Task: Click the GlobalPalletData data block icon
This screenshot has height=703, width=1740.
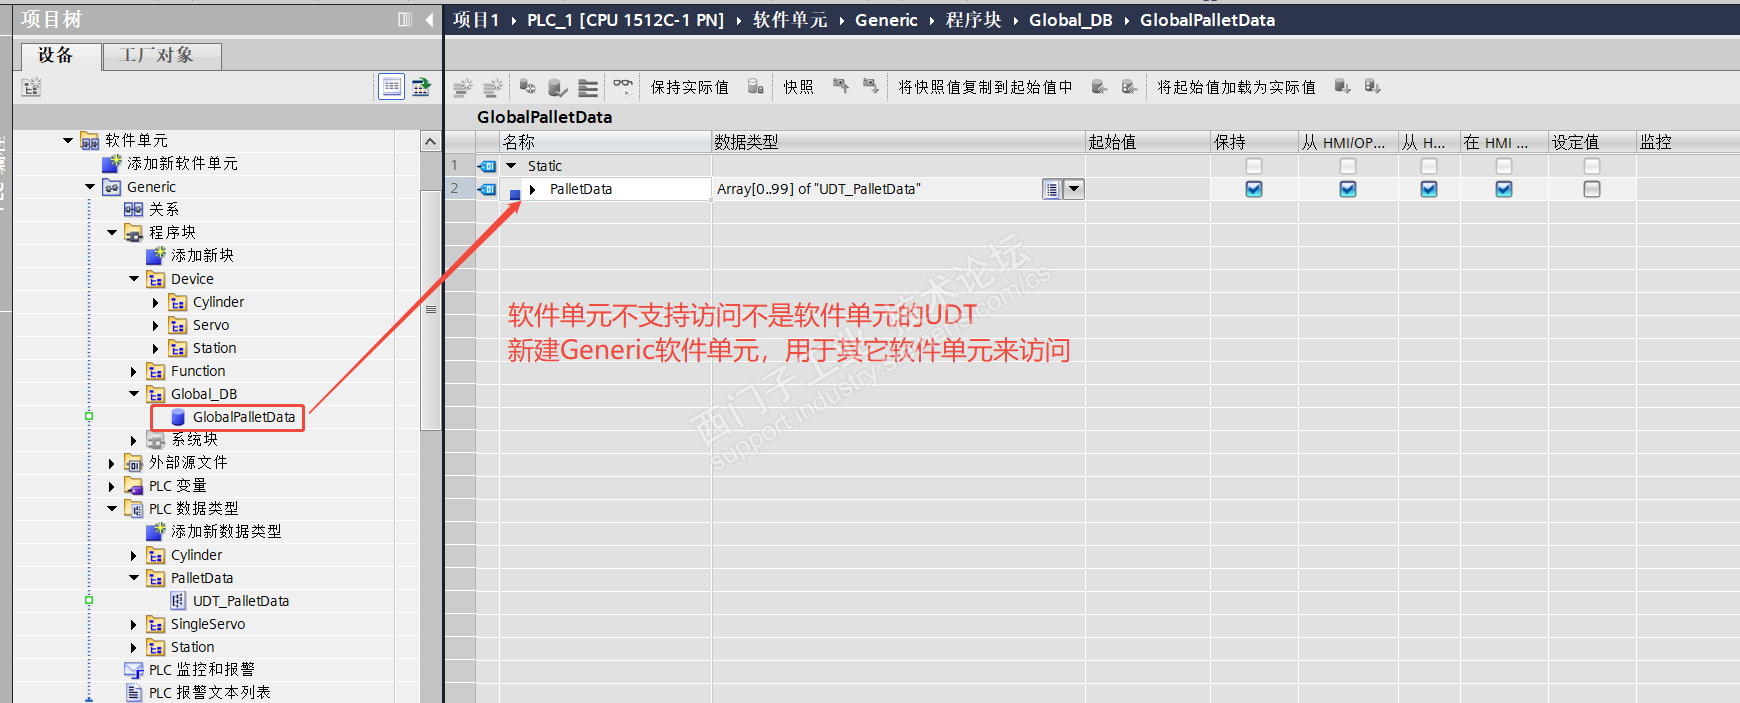Action: point(178,417)
